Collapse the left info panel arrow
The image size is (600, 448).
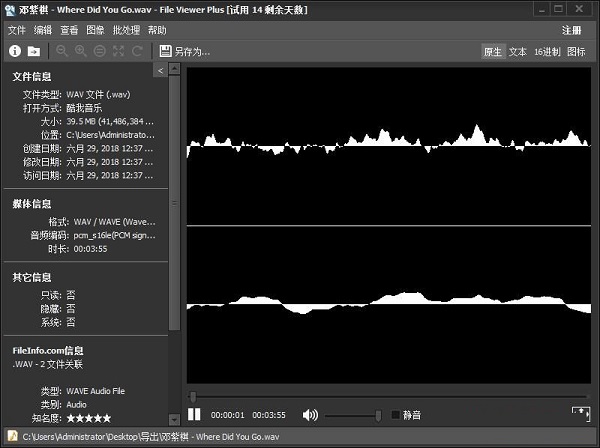(x=160, y=71)
